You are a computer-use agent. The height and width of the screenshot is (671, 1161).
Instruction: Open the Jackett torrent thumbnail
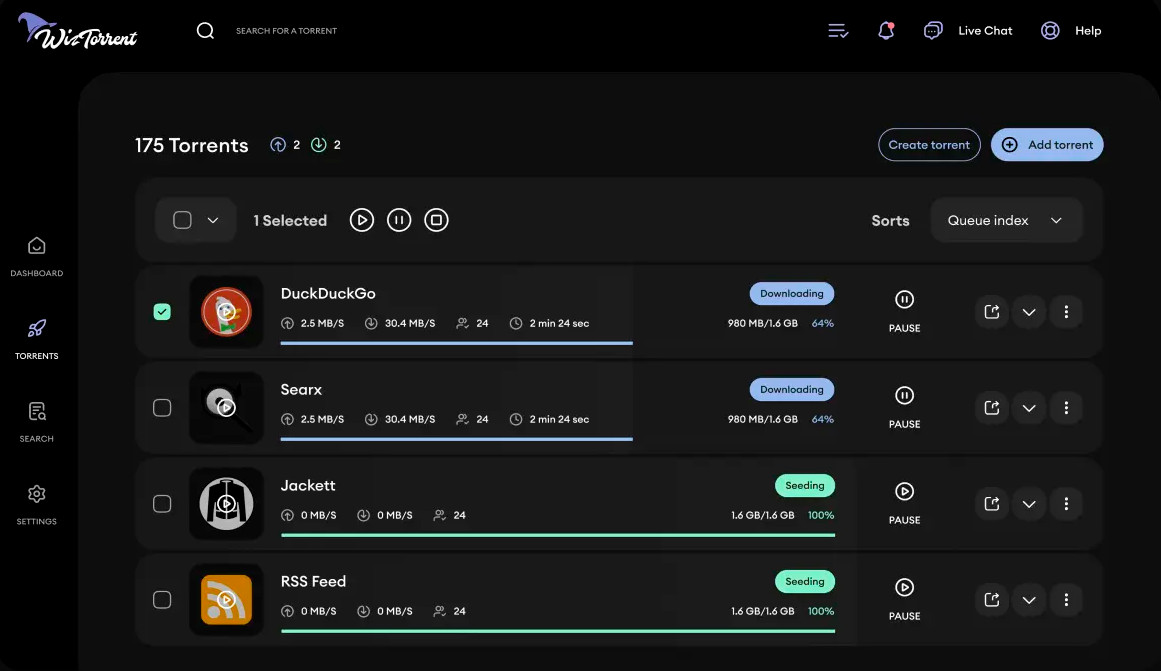tap(226, 504)
